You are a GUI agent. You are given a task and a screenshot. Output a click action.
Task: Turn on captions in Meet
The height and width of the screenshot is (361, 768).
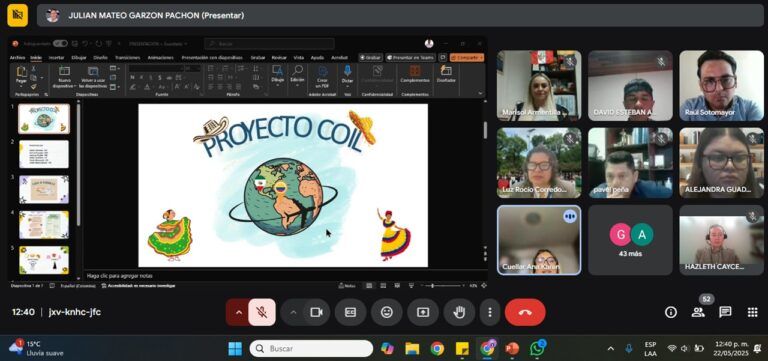[x=350, y=313]
